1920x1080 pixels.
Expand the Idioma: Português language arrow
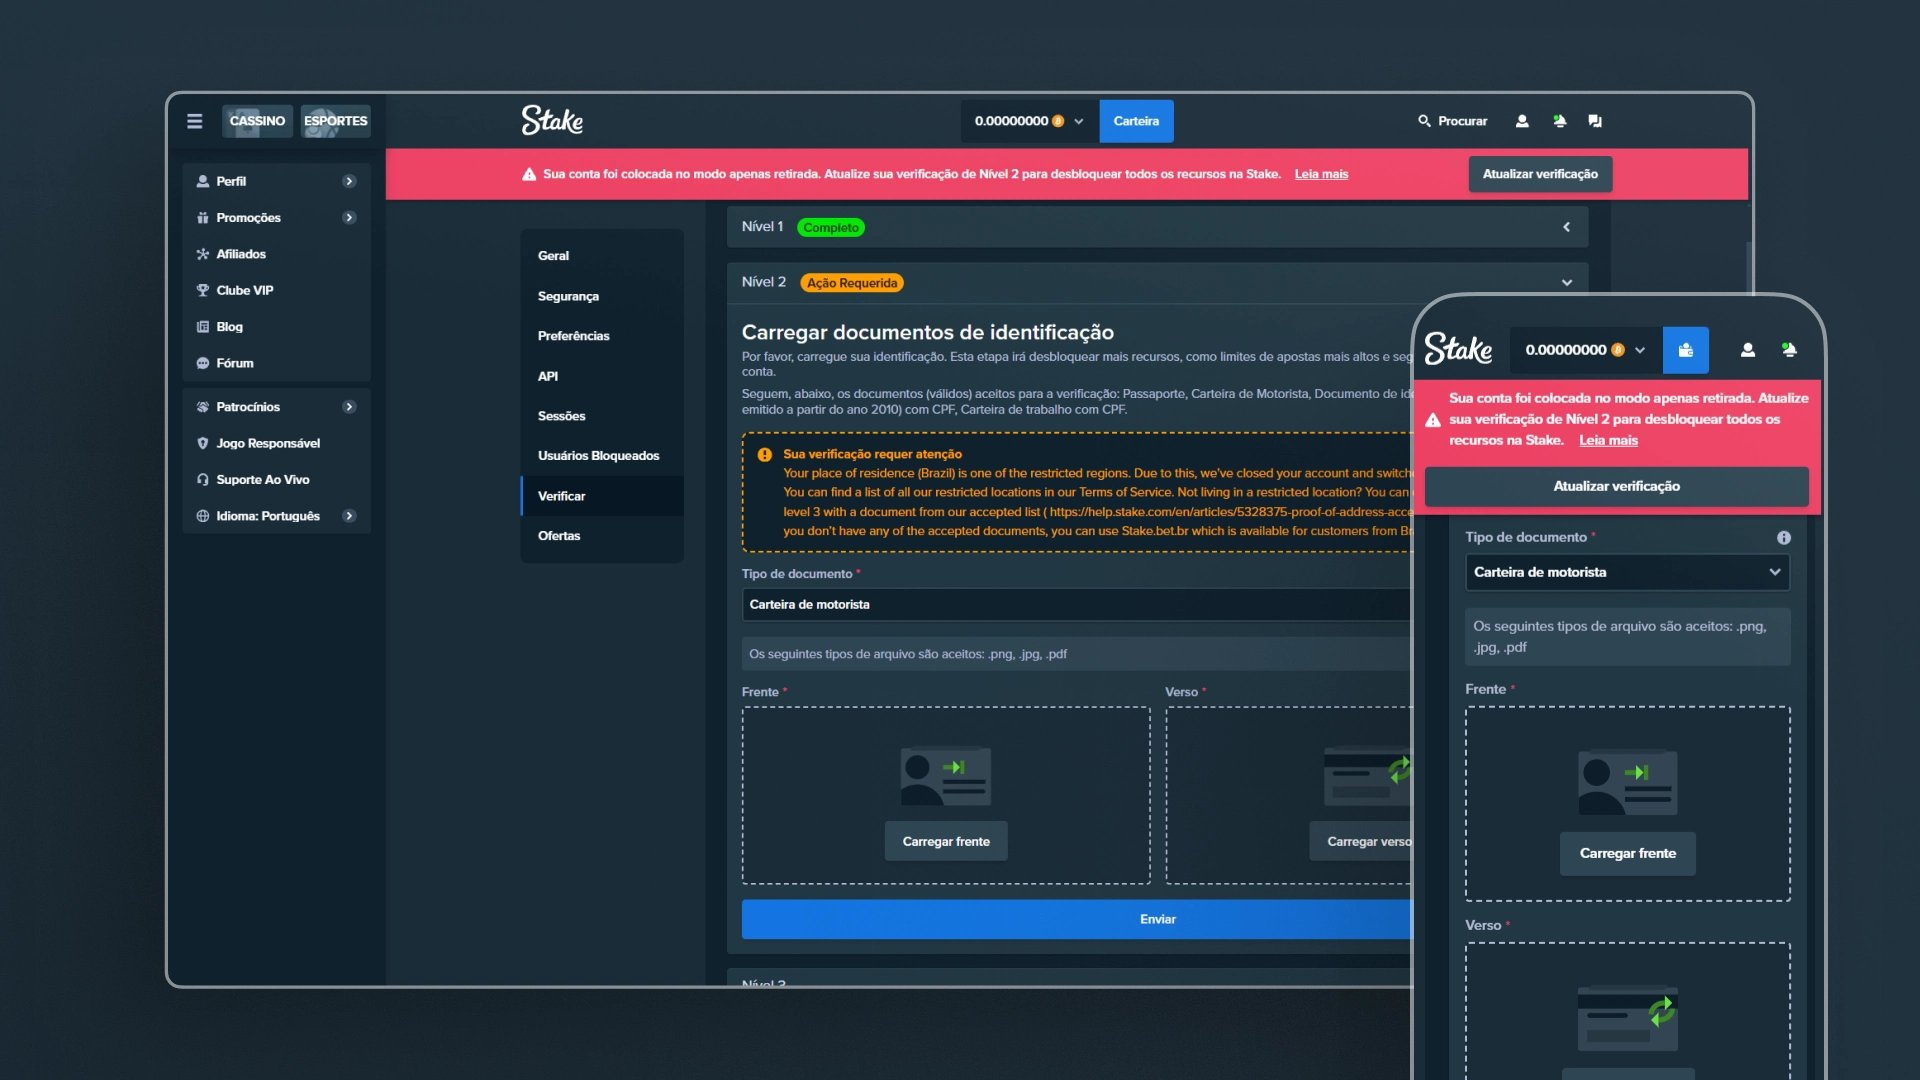tap(349, 516)
